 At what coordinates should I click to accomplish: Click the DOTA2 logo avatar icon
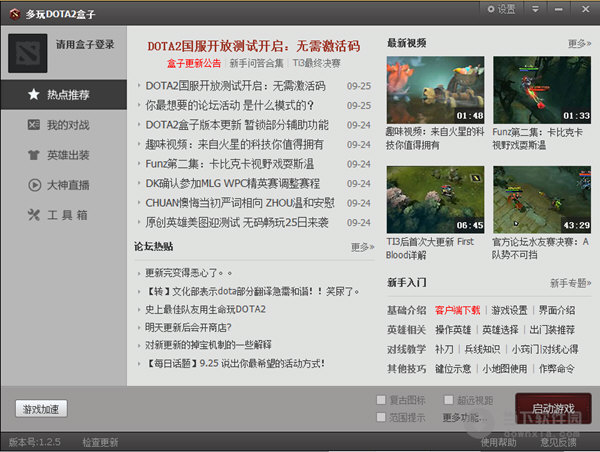coord(27,52)
